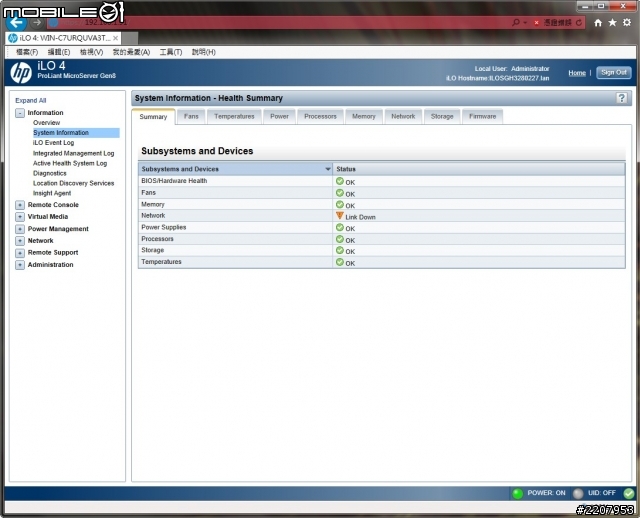Click the browser forward arrow button
This screenshot has height=518, width=640.
37,23
